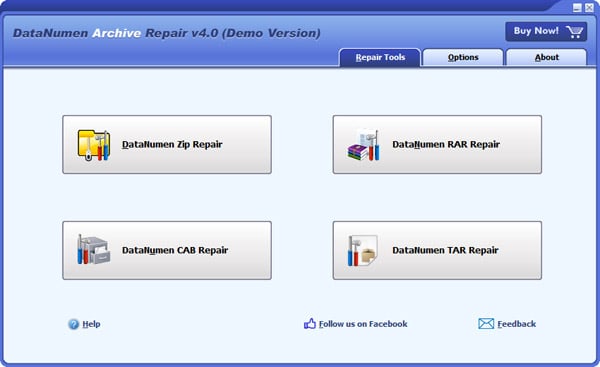Click the TAR Repair package document icon
The height and width of the screenshot is (367, 600).
click(362, 250)
